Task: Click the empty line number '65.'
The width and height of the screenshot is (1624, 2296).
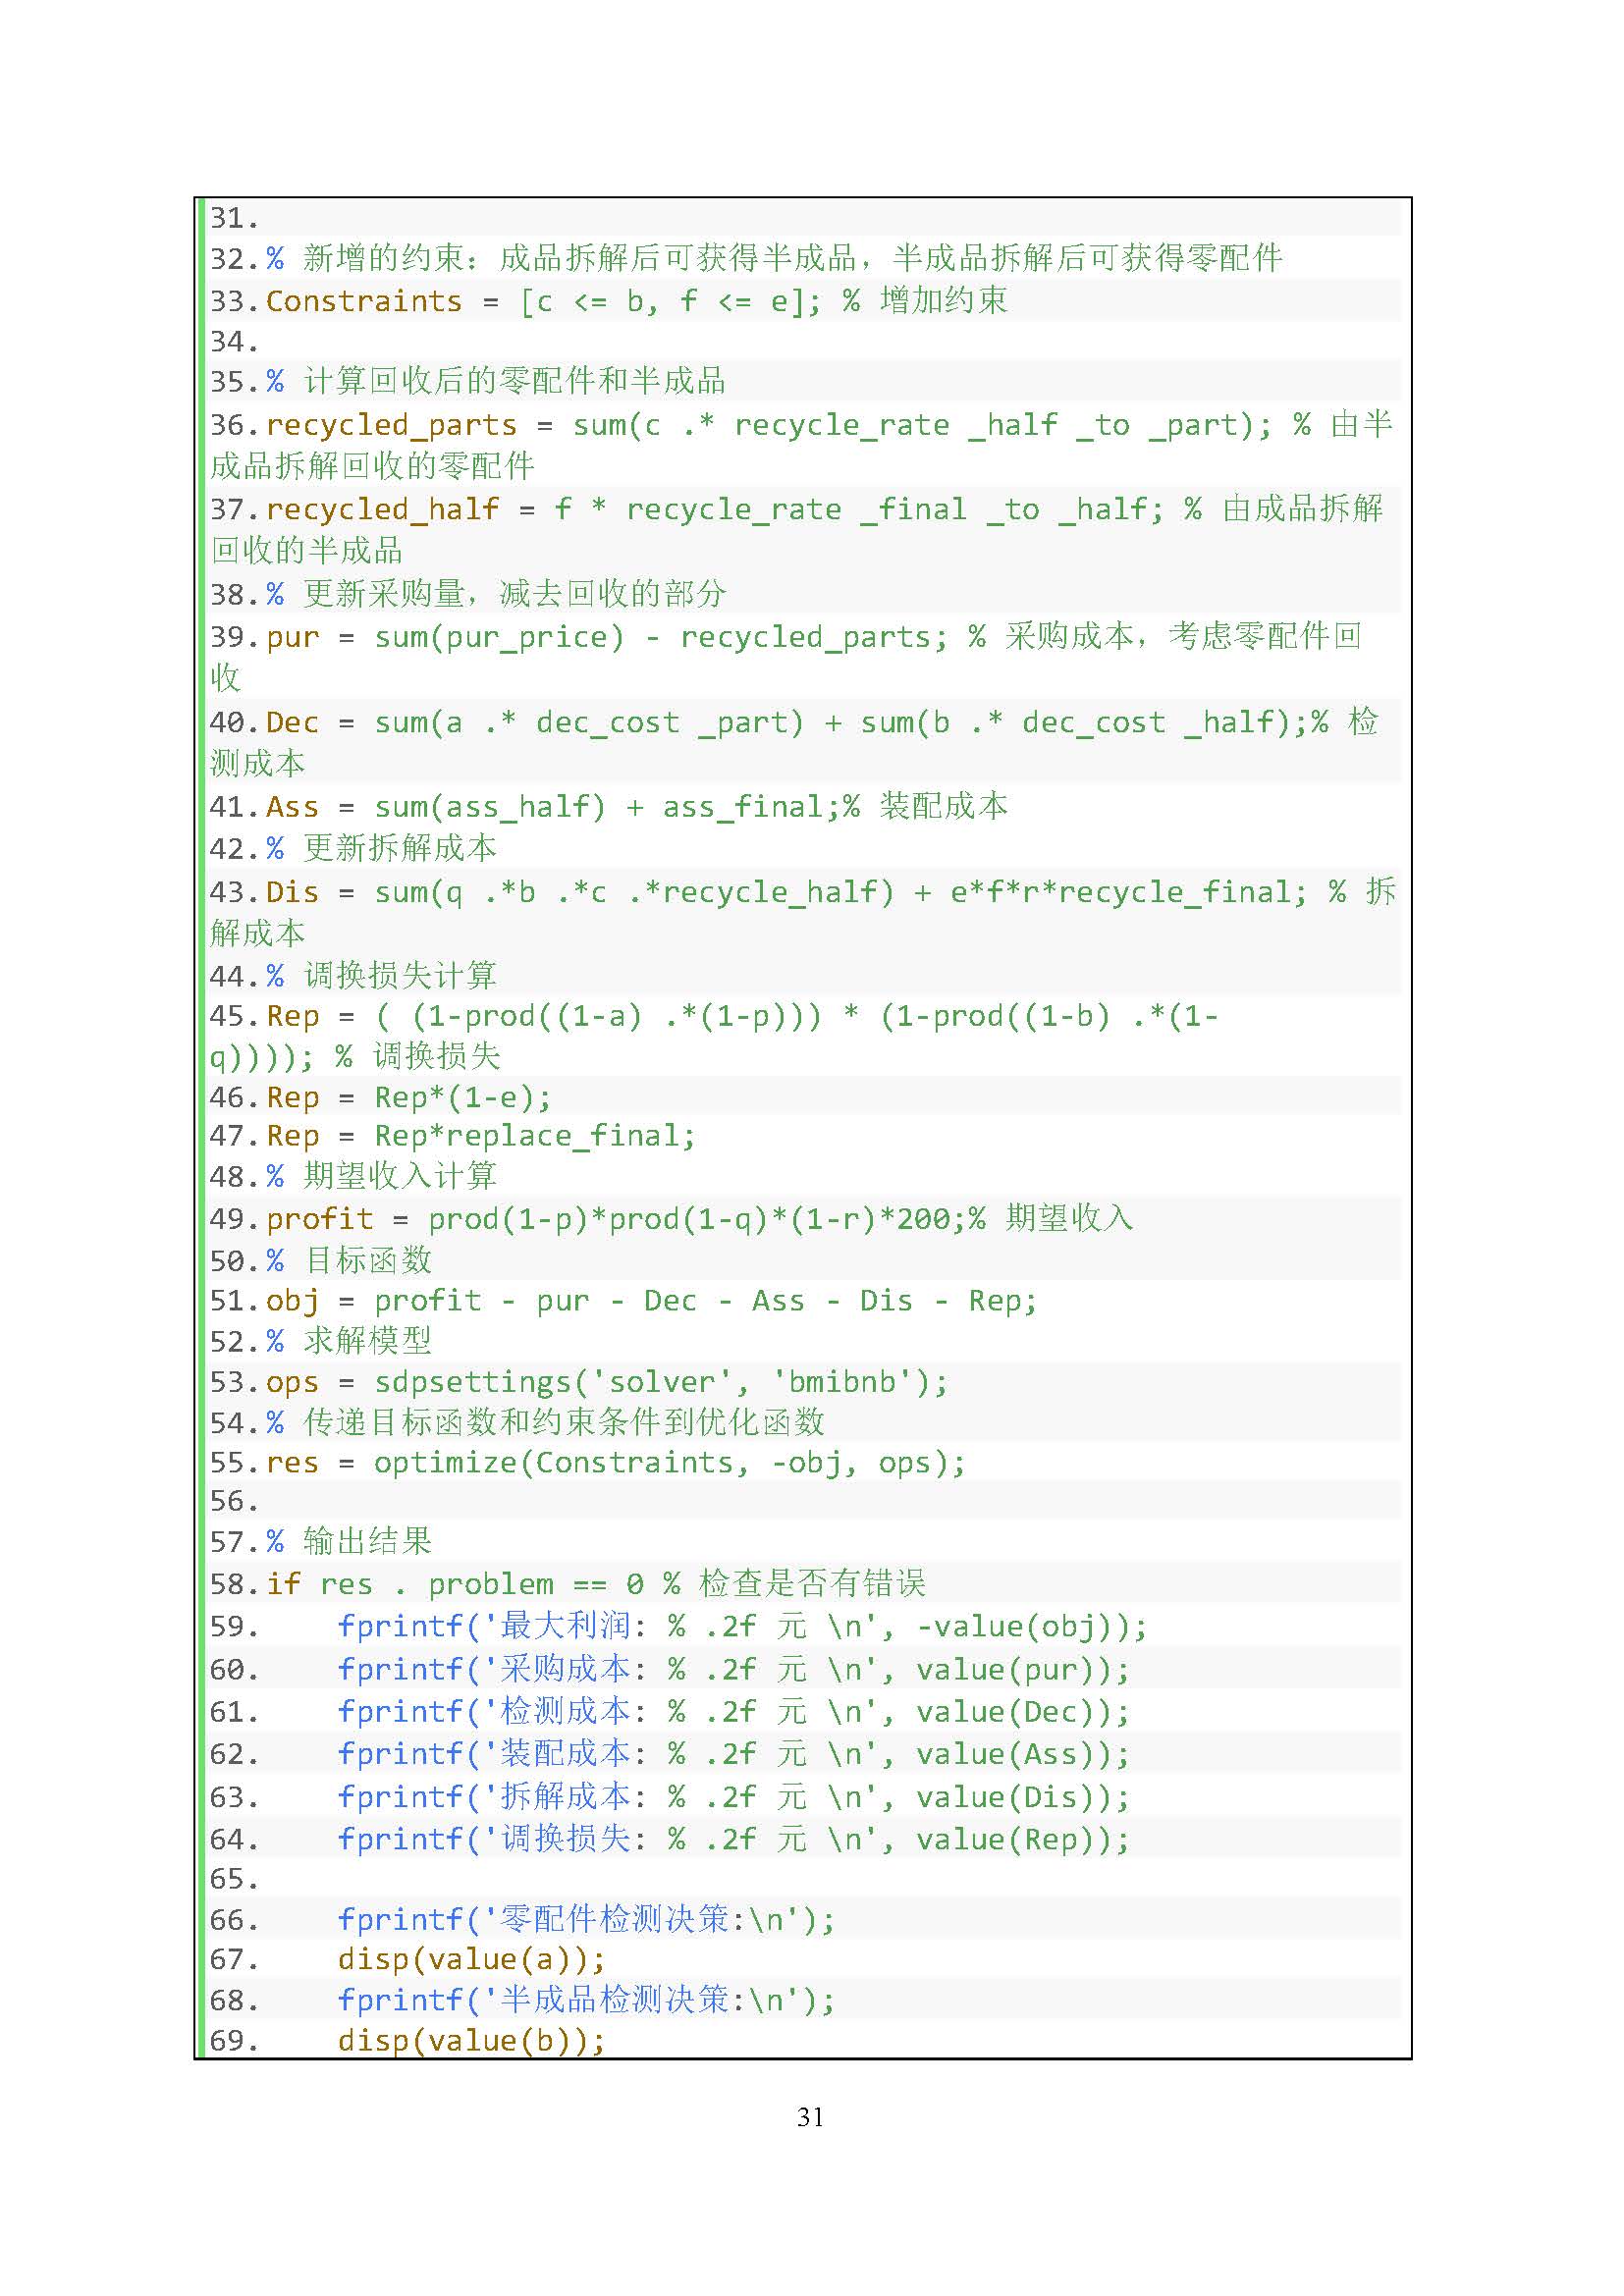Action: (x=234, y=1879)
